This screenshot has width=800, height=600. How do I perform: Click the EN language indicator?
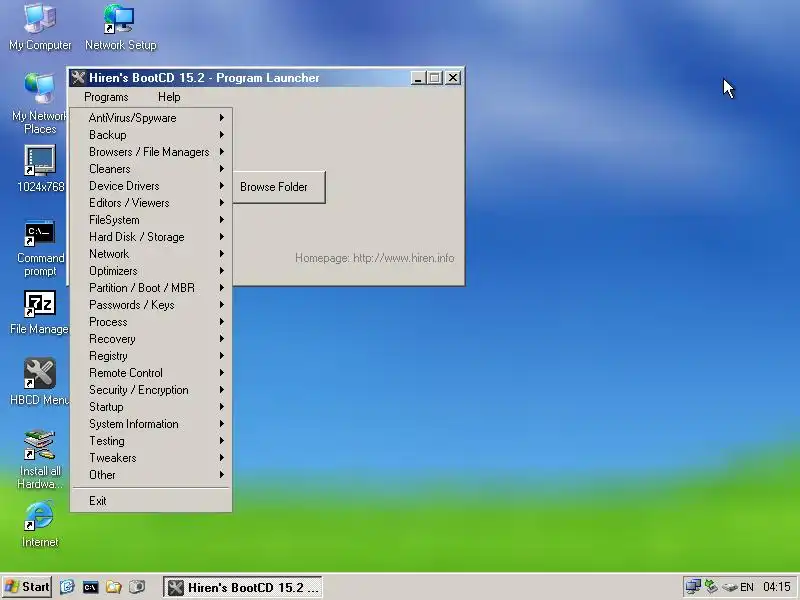tap(747, 587)
